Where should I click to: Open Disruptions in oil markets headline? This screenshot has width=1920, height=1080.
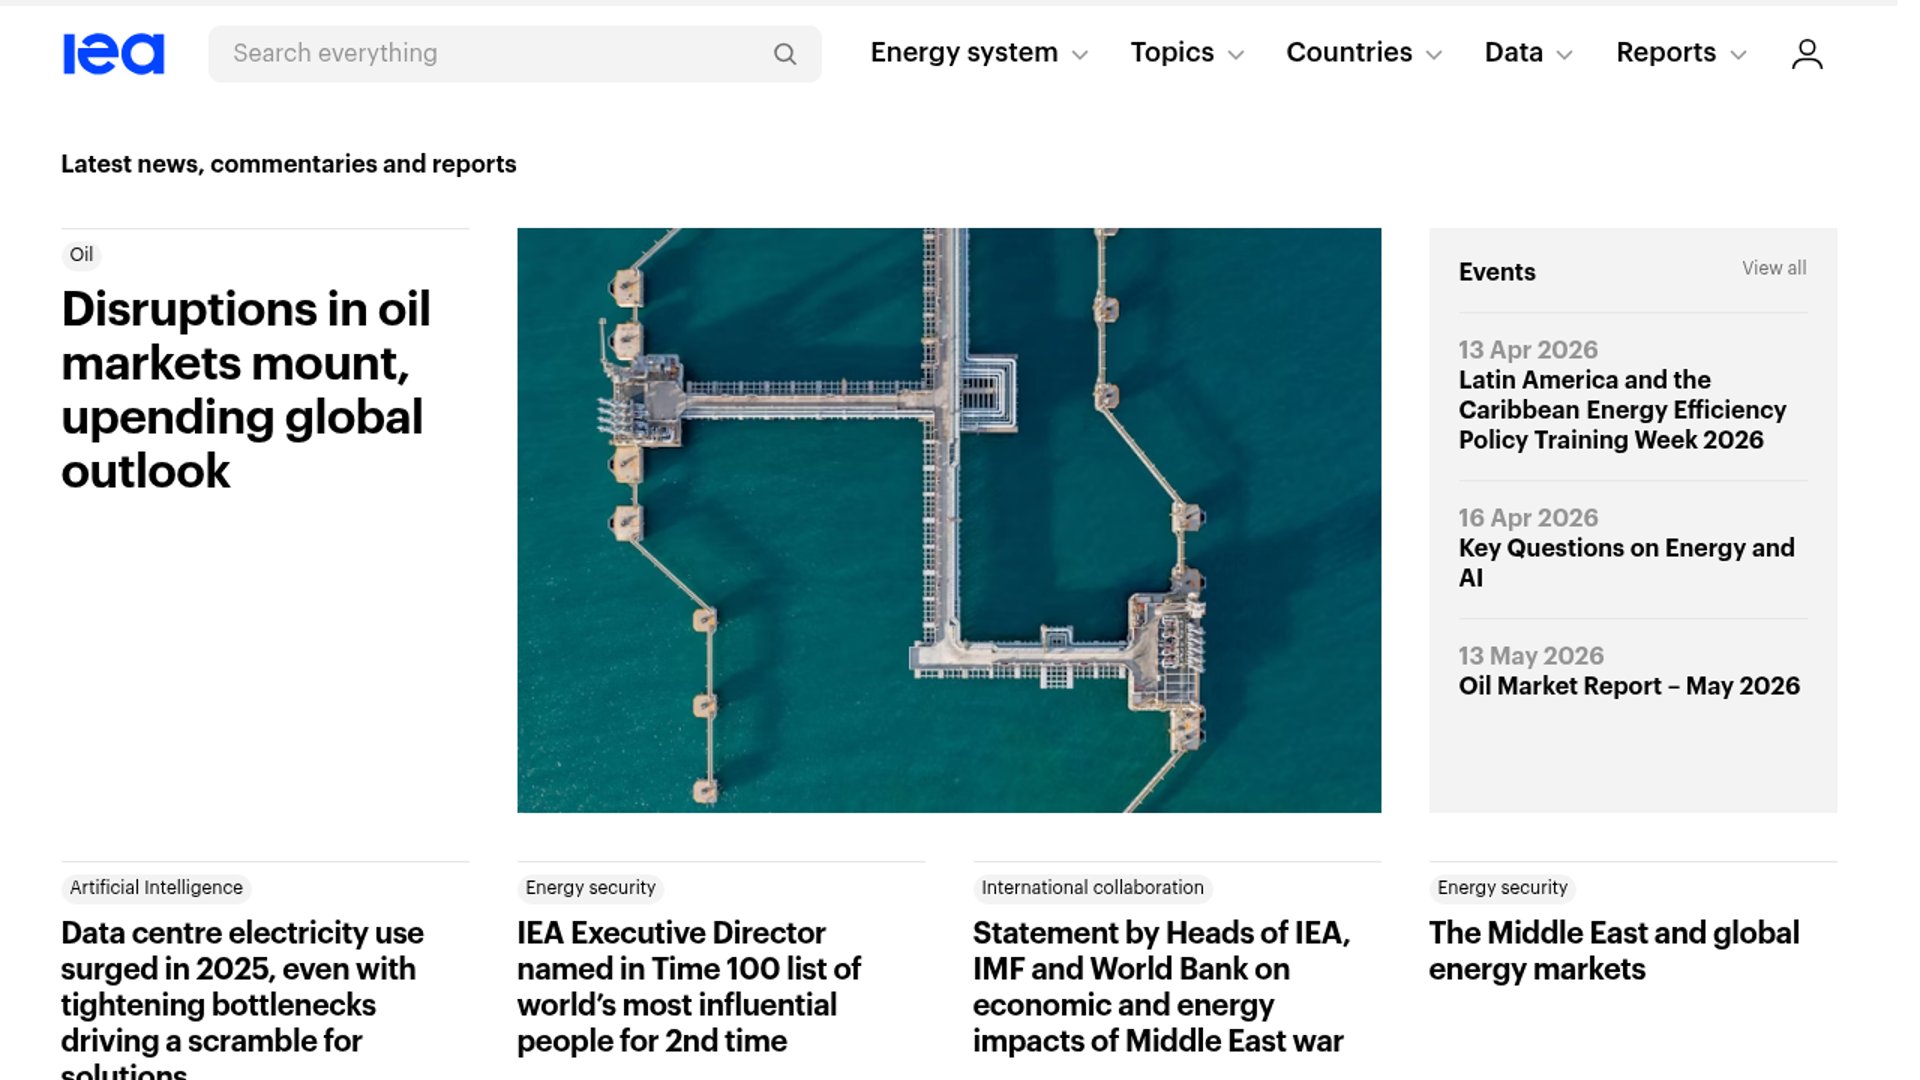(245, 390)
